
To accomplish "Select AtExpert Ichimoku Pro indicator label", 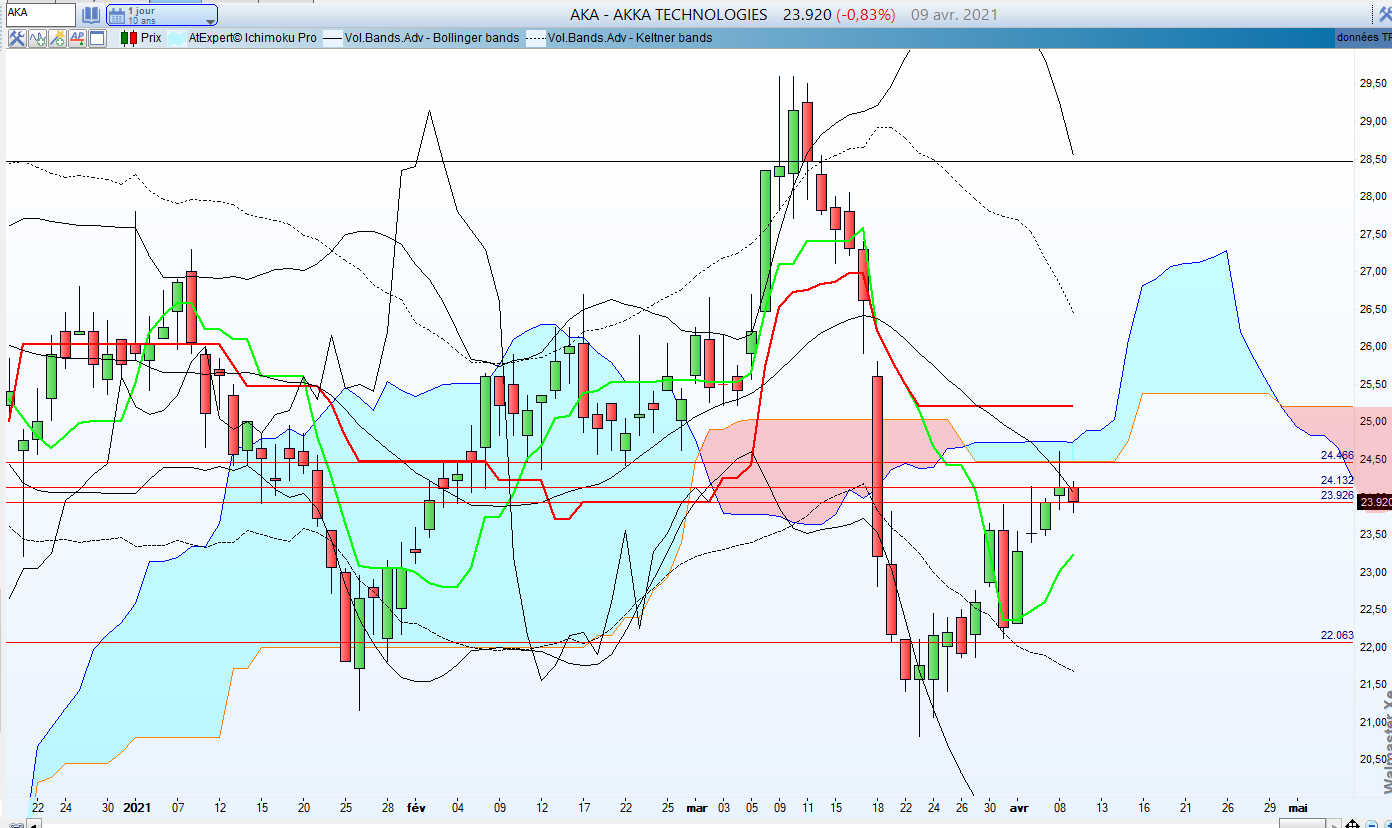I will click(253, 38).
